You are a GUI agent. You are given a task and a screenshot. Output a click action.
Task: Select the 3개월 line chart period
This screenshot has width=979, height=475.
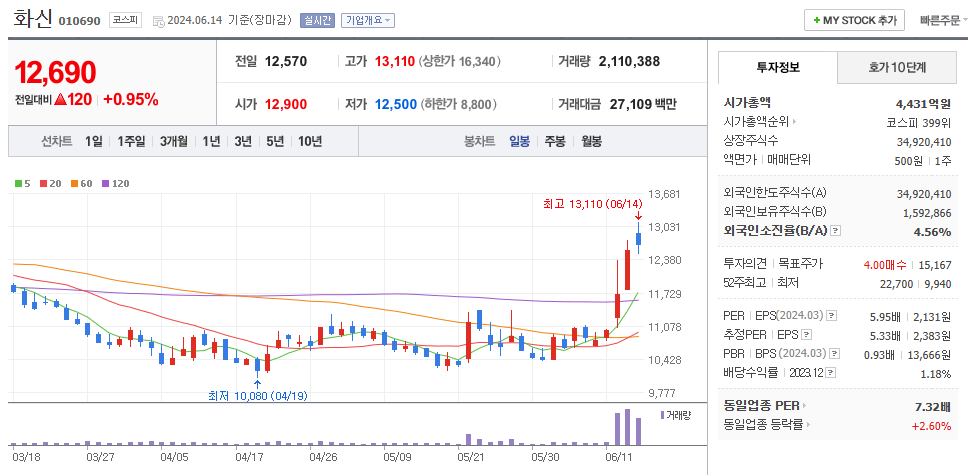[x=174, y=141]
